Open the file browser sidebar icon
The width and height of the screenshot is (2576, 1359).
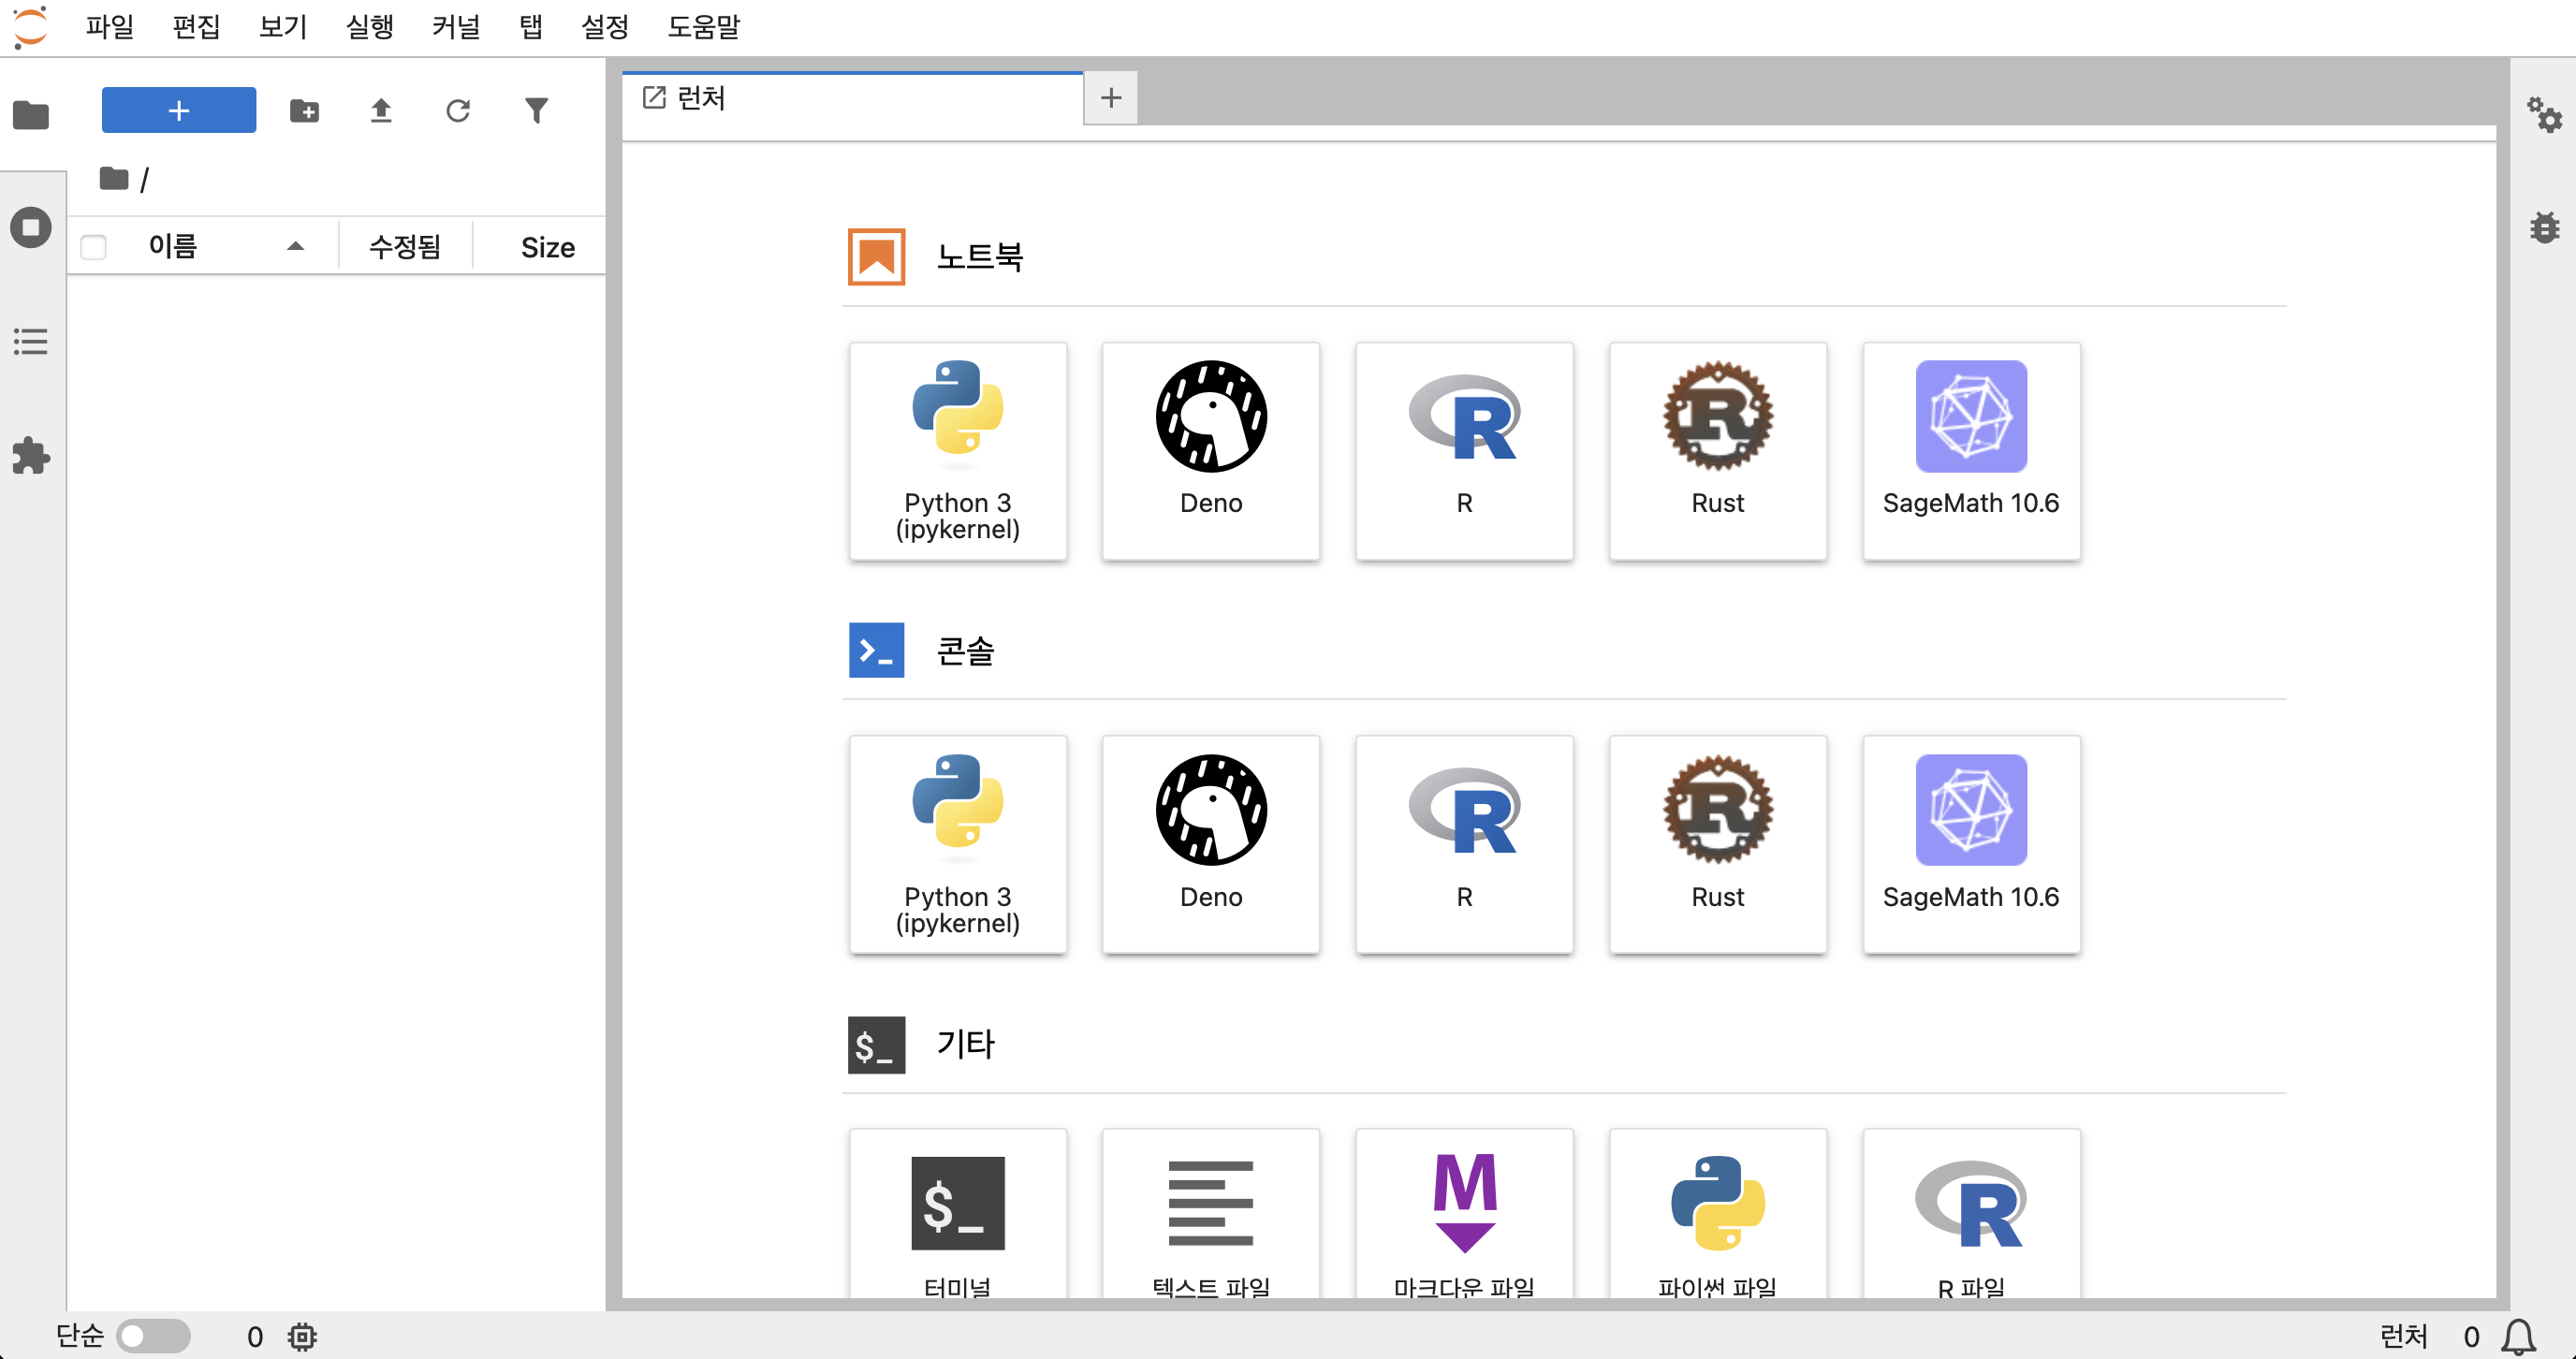(x=31, y=115)
